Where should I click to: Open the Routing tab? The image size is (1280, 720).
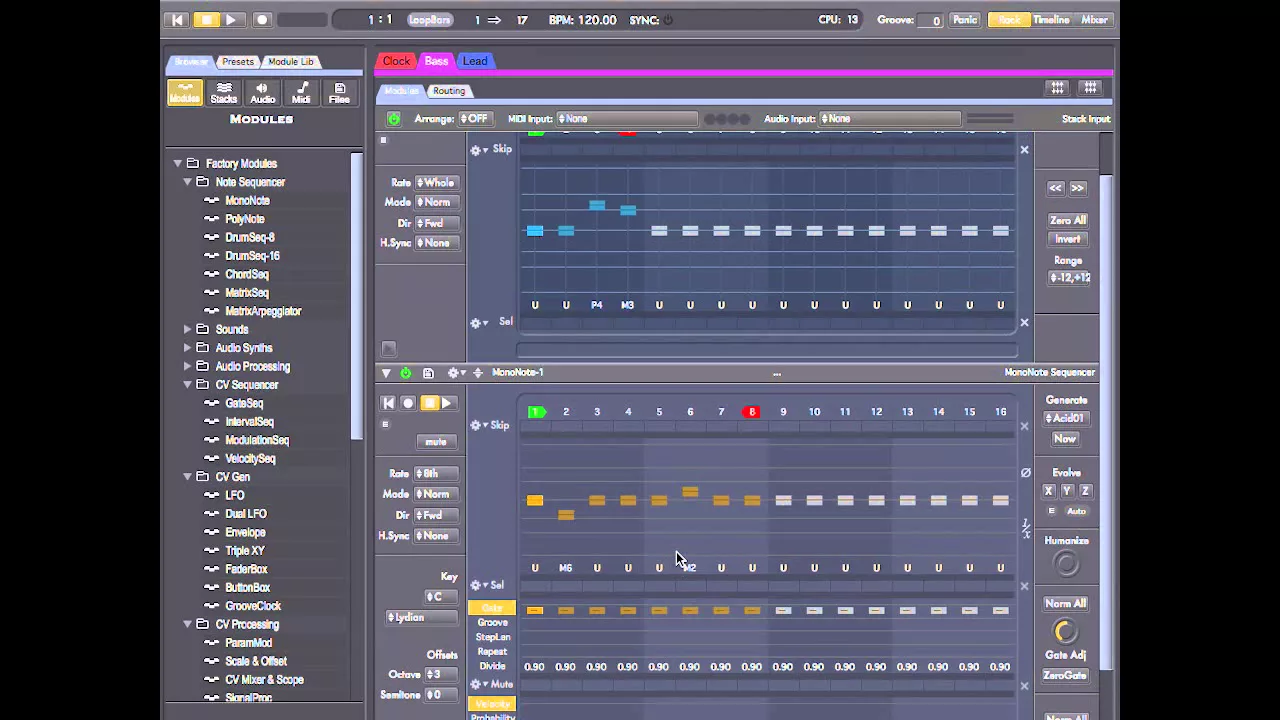[x=449, y=91]
